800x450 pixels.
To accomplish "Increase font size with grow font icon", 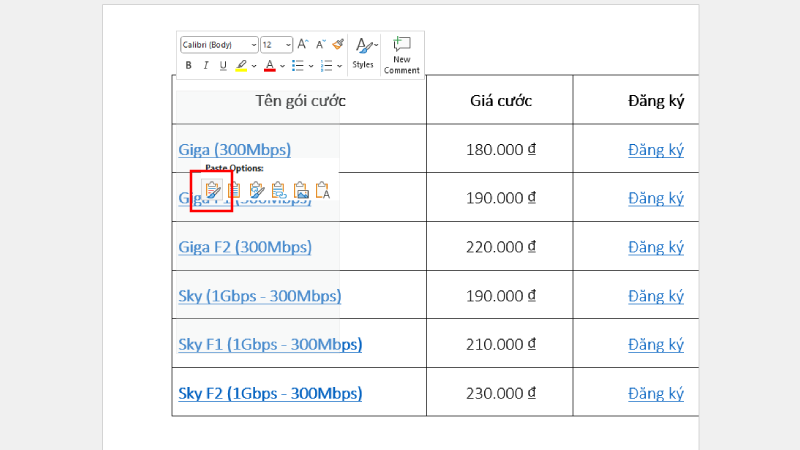I will (x=303, y=44).
